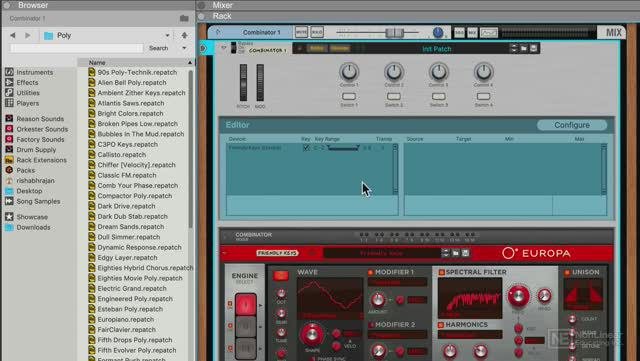Screen dimensions: 640x361
Task: Fold the Combinator 1 mix channel device
Action: click(218, 32)
